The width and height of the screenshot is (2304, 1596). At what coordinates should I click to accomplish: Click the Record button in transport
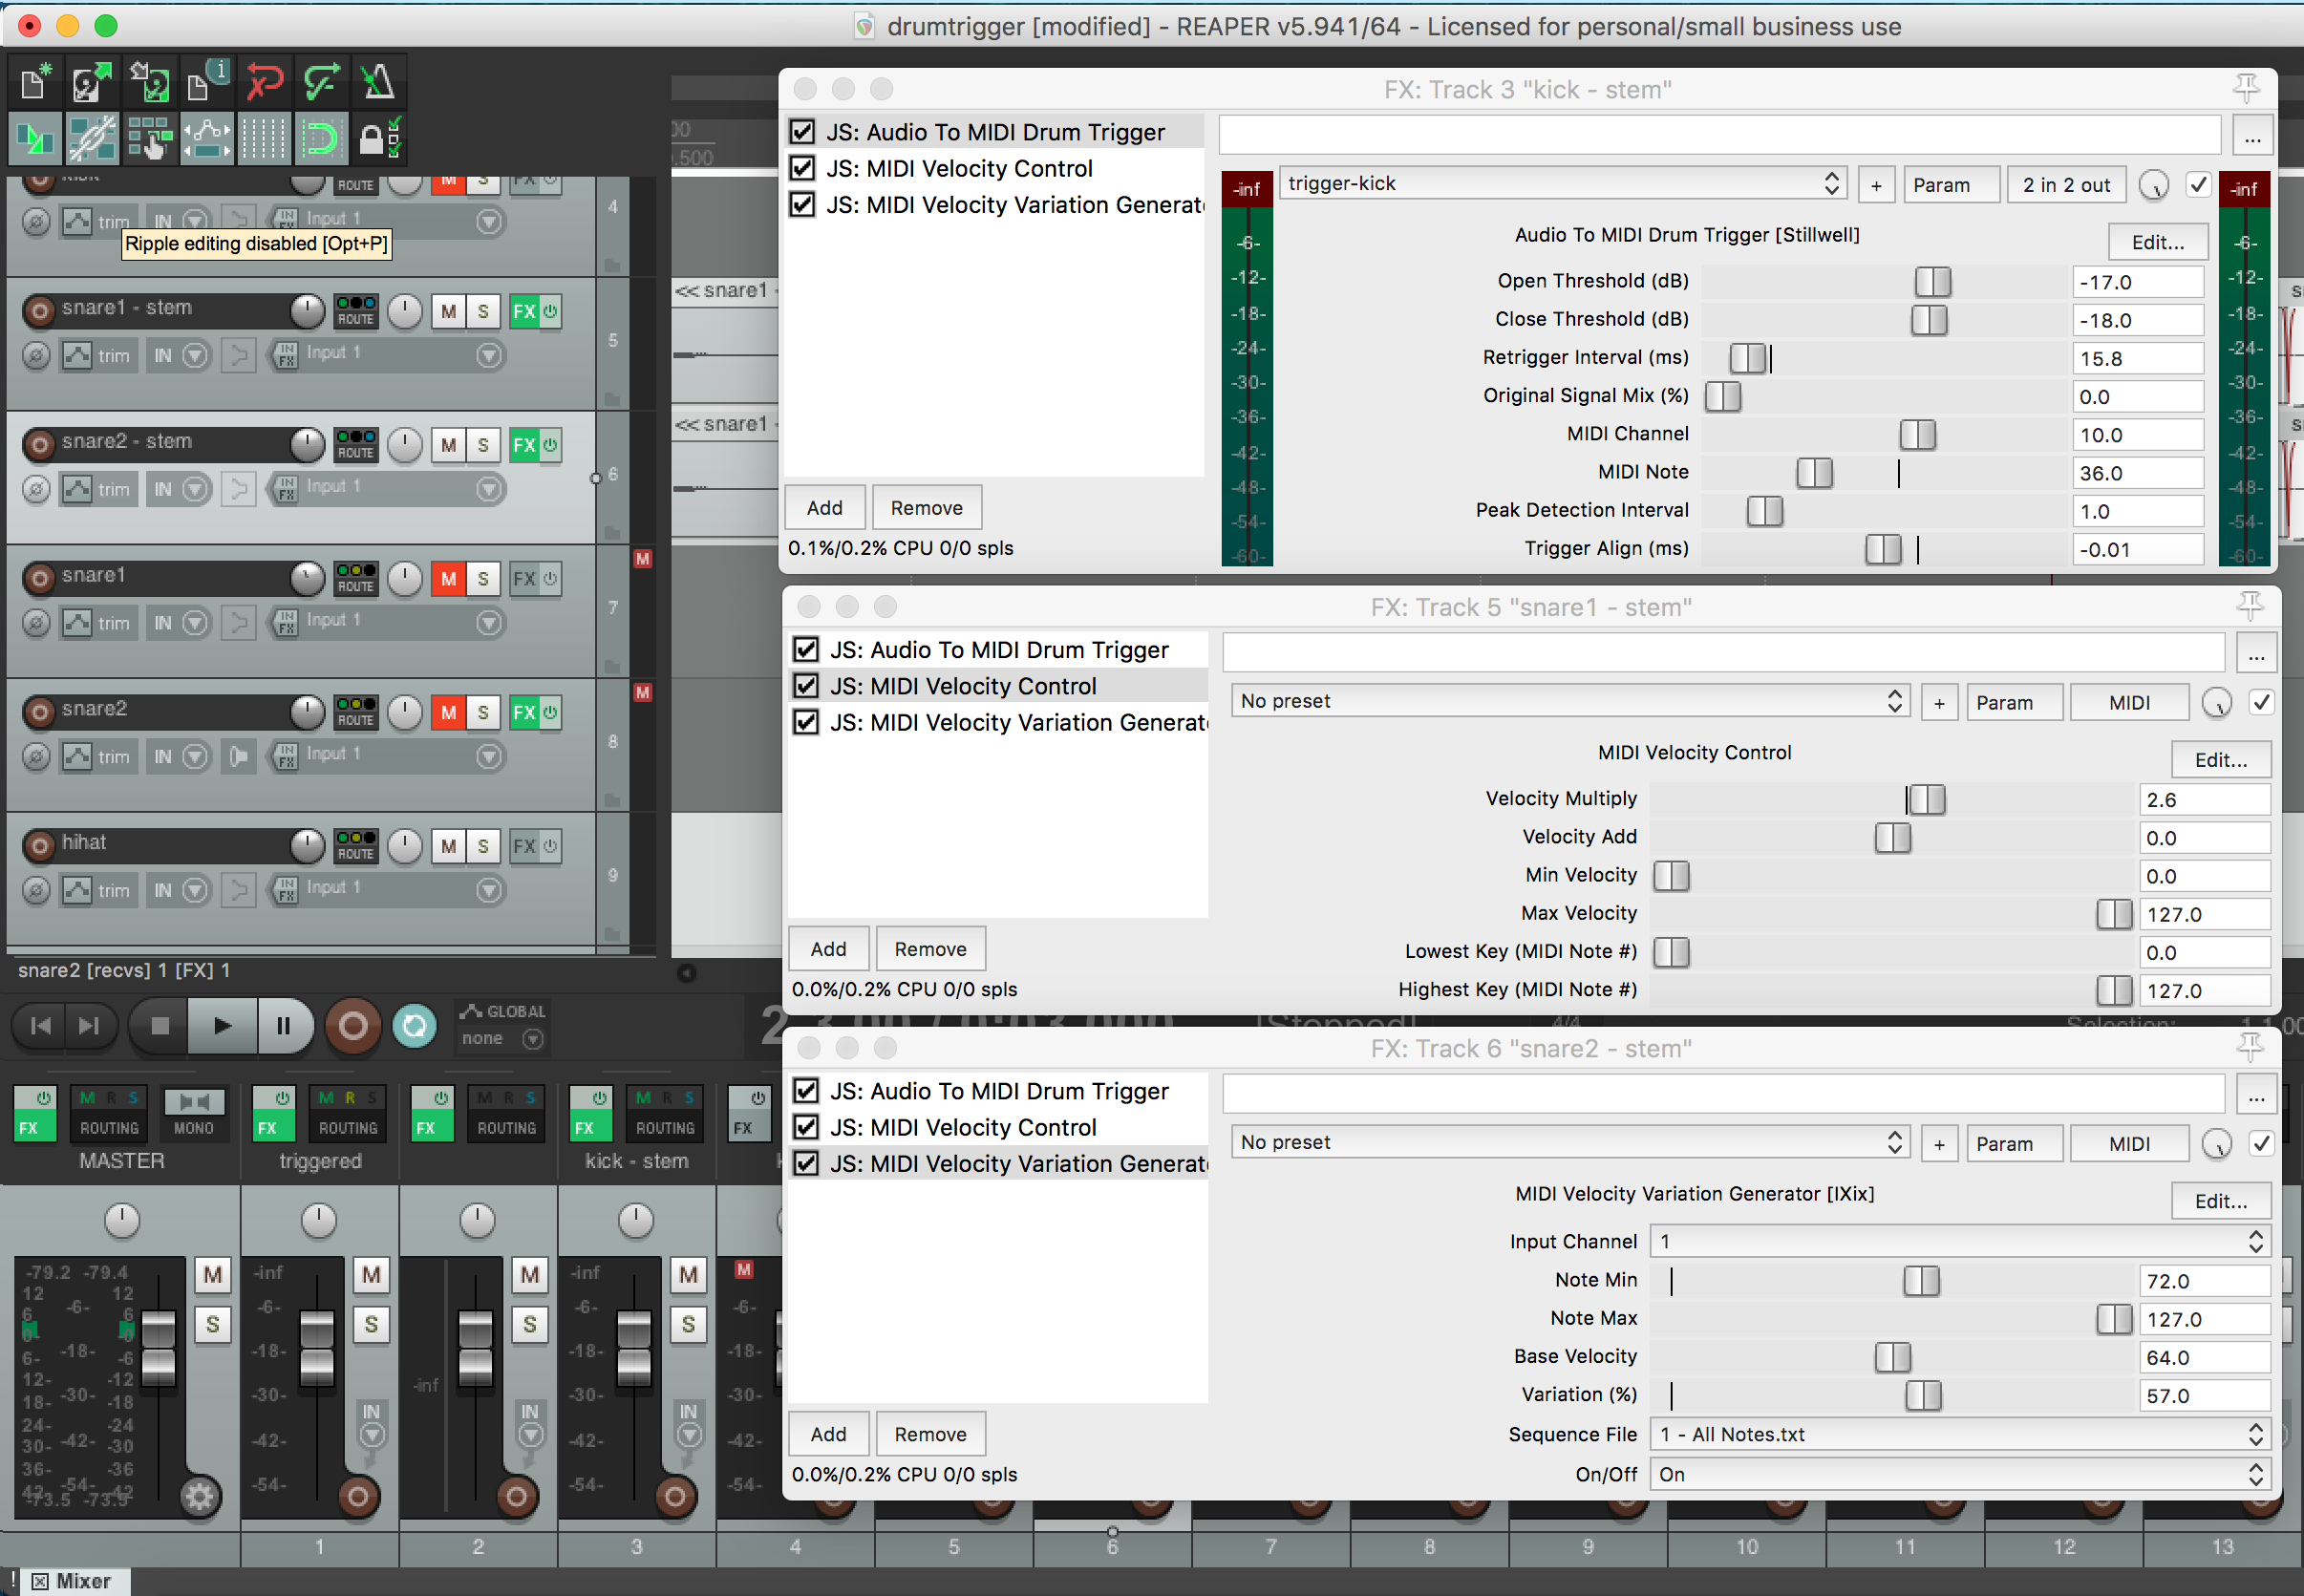point(352,1024)
